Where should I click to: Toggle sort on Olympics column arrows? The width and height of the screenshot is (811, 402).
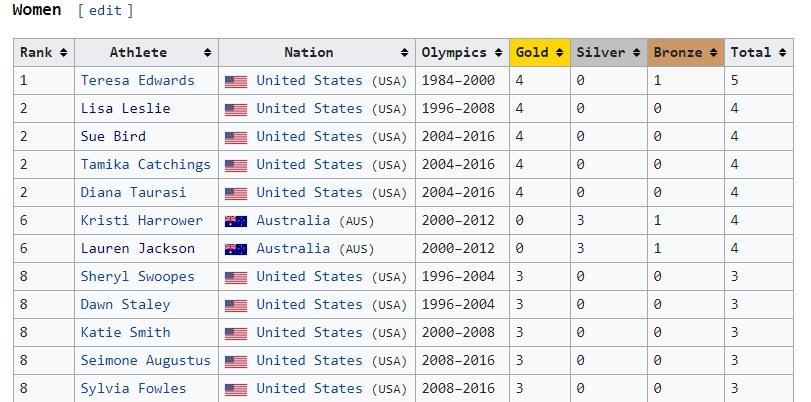[x=499, y=53]
